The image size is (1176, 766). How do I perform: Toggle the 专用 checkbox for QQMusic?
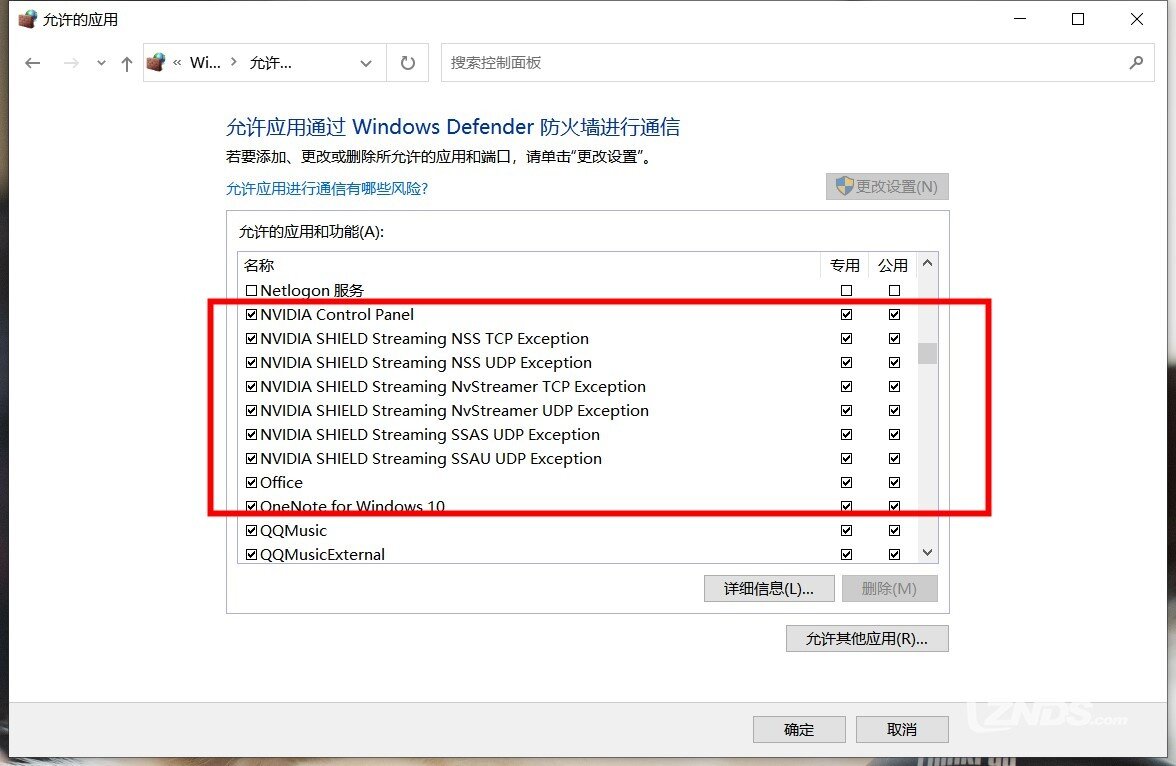click(x=847, y=530)
